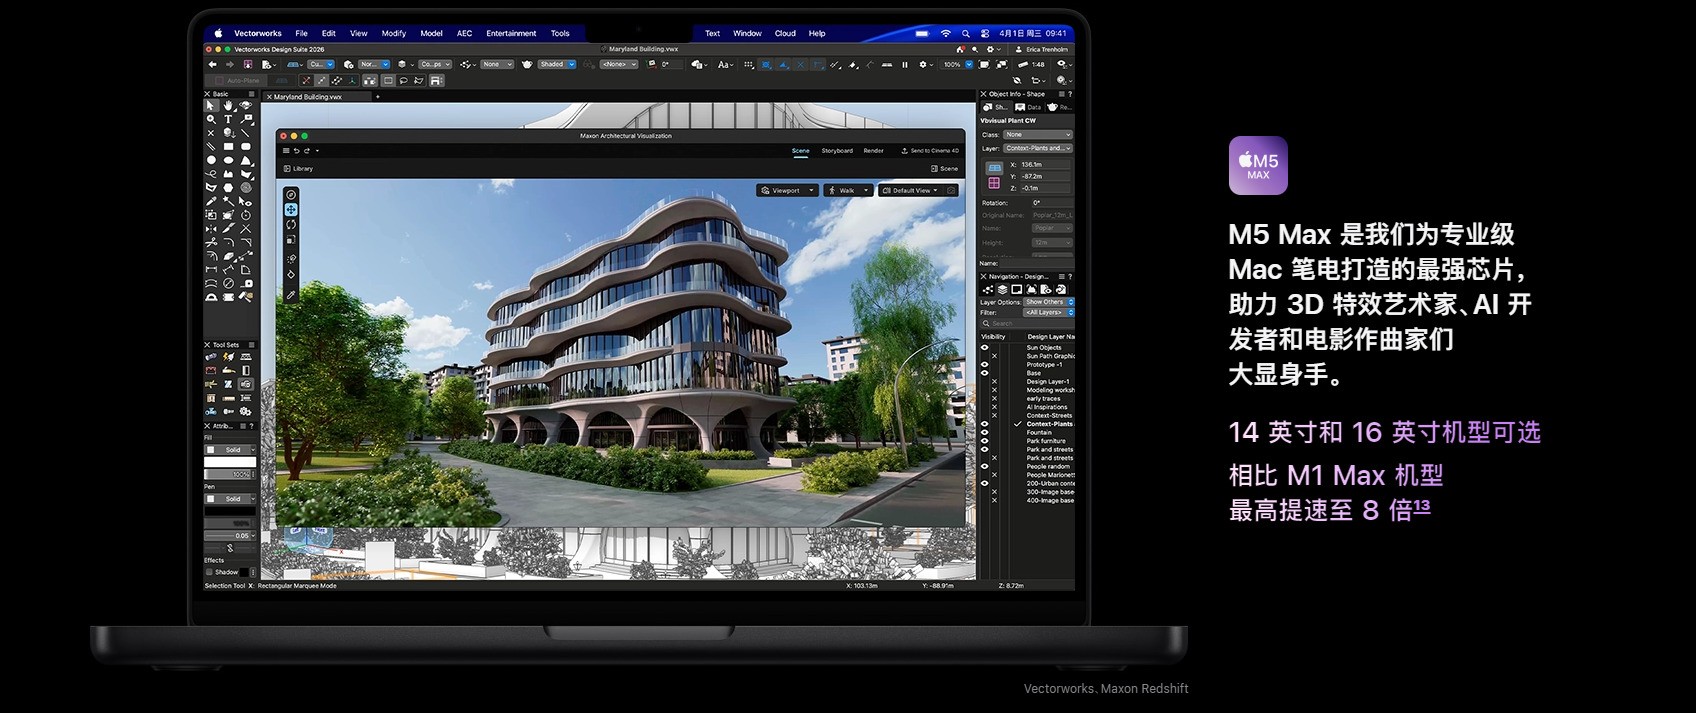Image resolution: width=1696 pixels, height=713 pixels.
Task: Select the Text tool in Basic palette
Action: click(x=228, y=119)
